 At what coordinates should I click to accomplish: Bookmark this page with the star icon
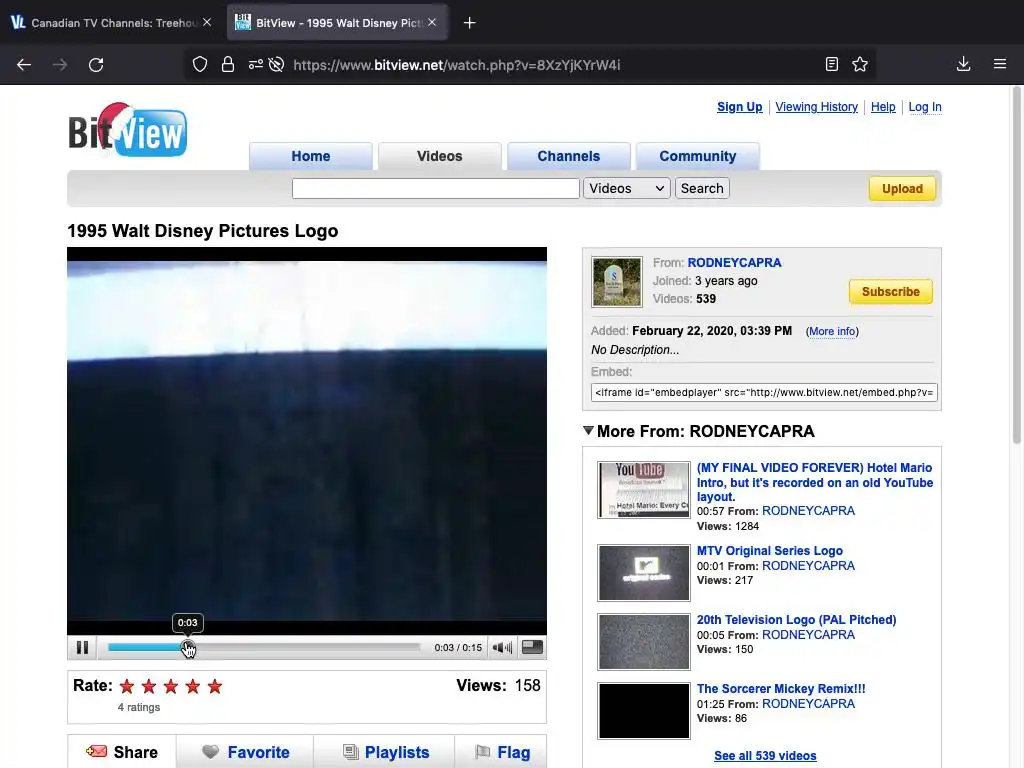(860, 64)
